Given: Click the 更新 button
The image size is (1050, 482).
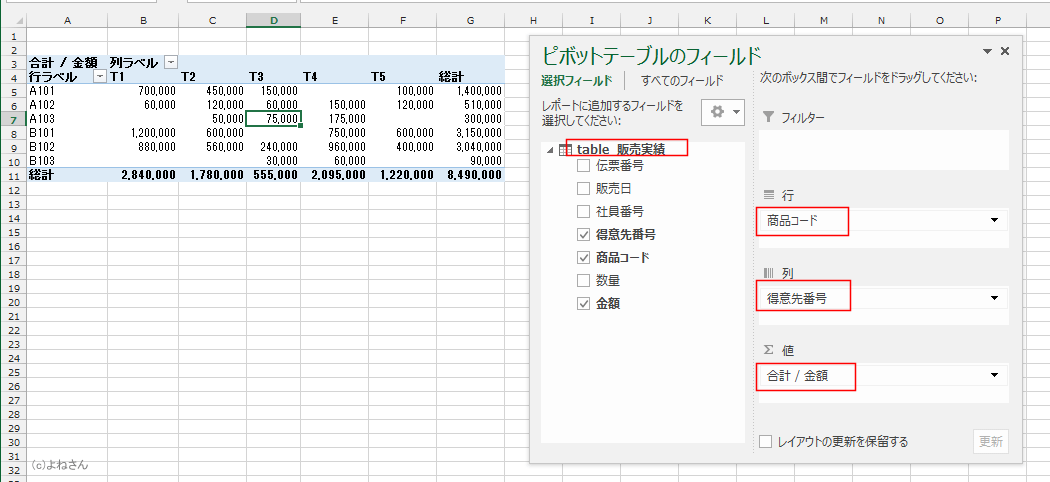Looking at the screenshot, I should point(990,441).
